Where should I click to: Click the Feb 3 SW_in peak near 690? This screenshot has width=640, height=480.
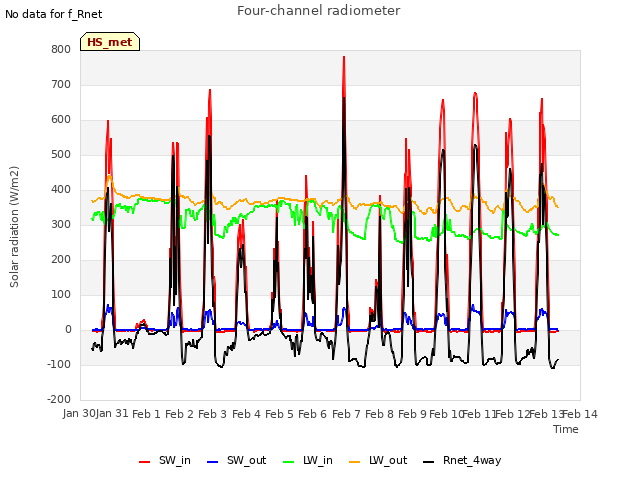(x=210, y=90)
